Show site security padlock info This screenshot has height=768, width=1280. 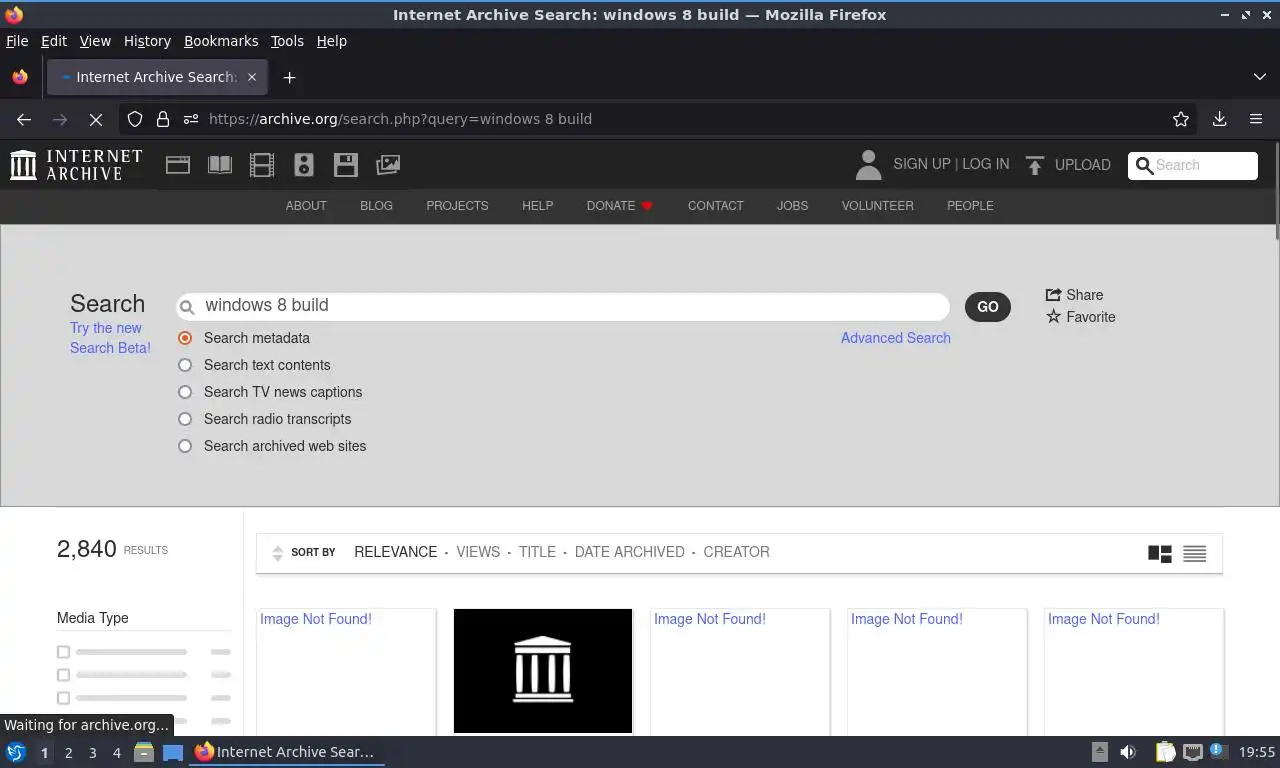[x=163, y=119]
